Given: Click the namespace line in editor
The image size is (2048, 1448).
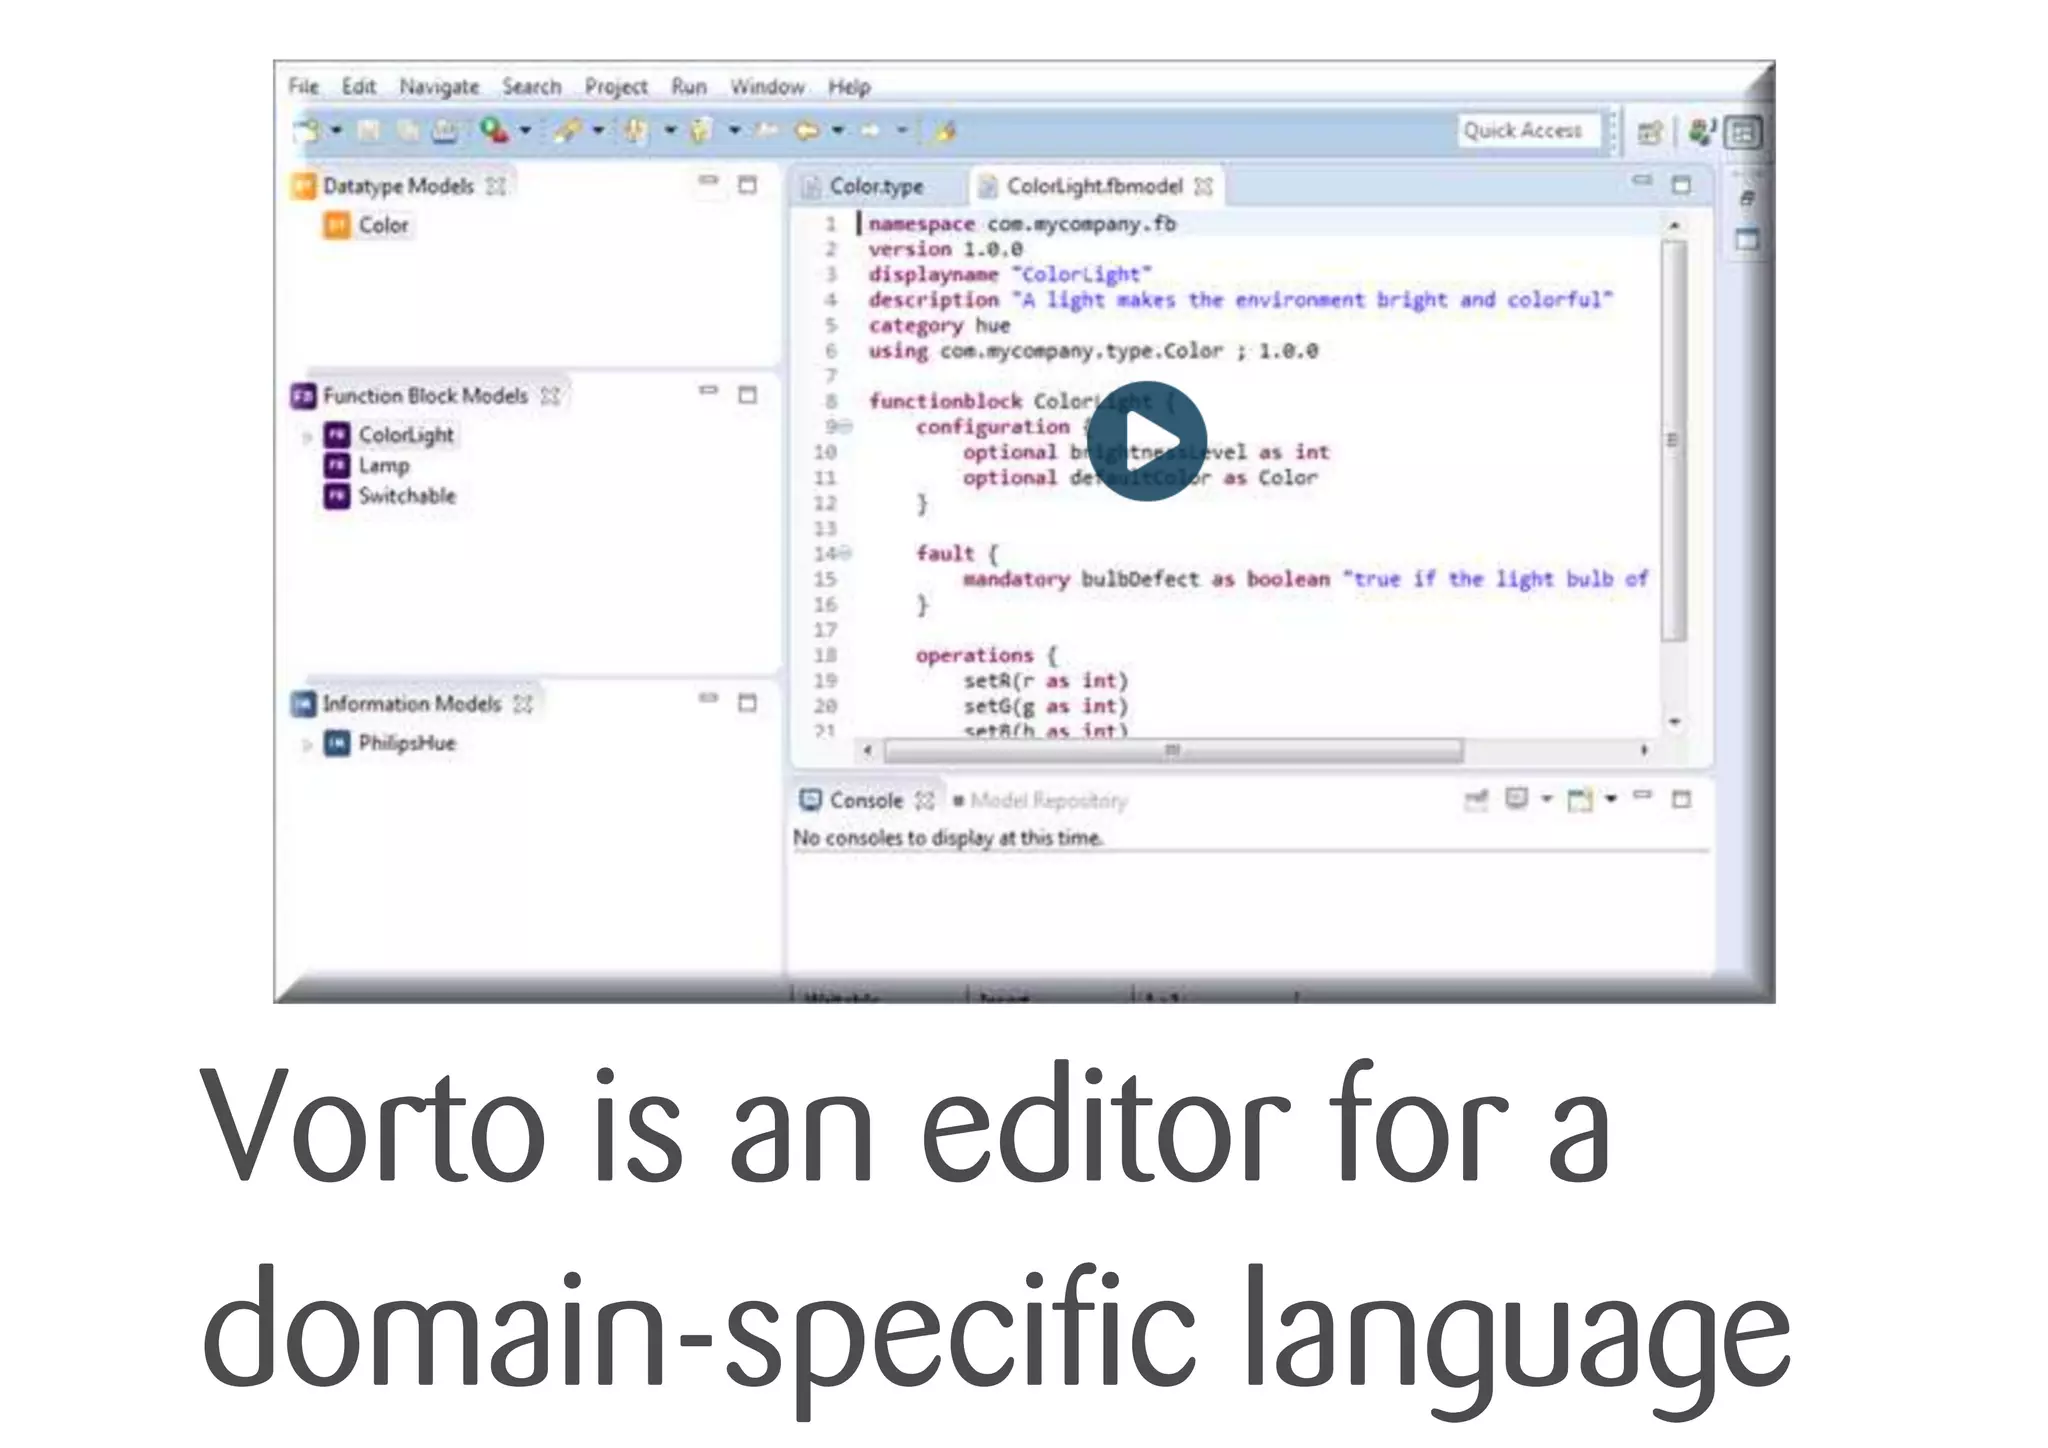Looking at the screenshot, I should (x=1022, y=224).
